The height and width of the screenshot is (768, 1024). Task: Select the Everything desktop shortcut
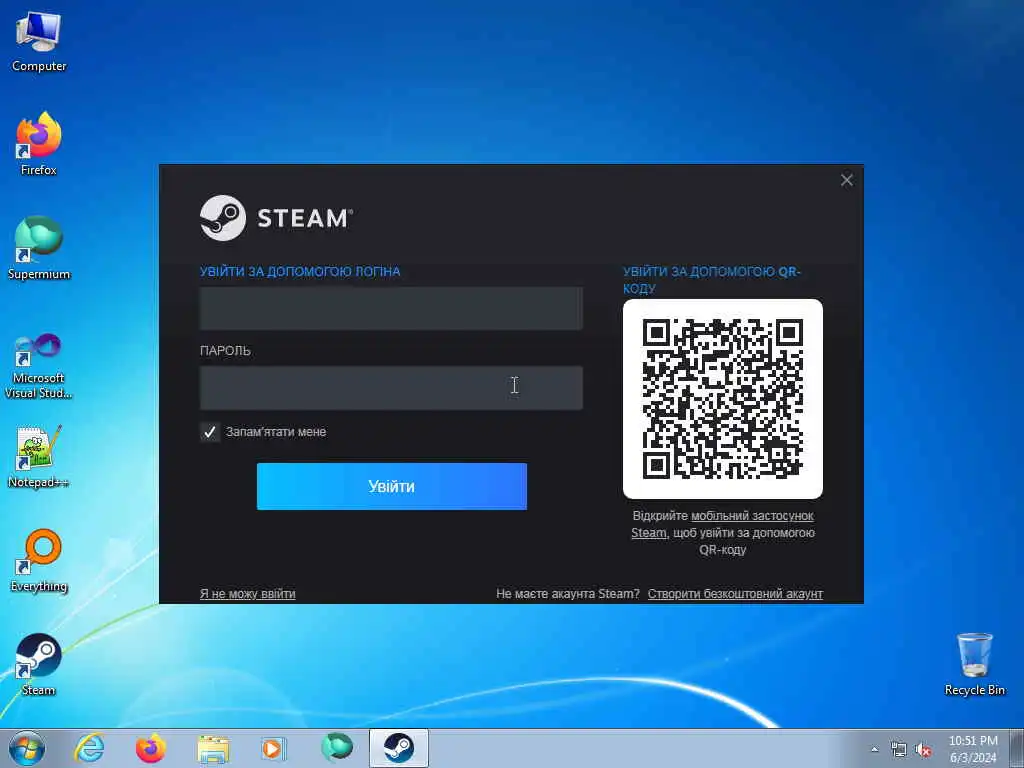coord(39,560)
